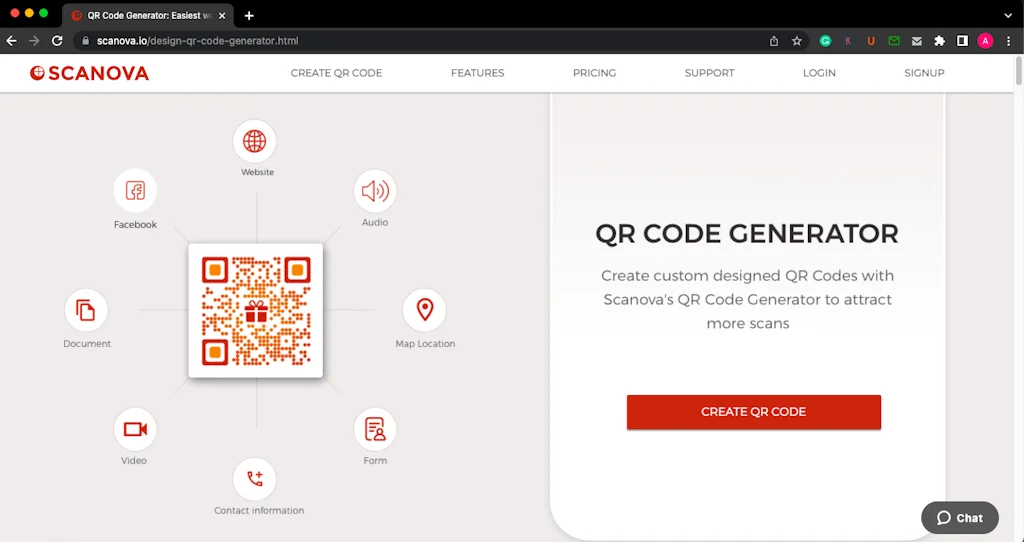Go to PRICING page
This screenshot has height=542, width=1024.
[594, 73]
